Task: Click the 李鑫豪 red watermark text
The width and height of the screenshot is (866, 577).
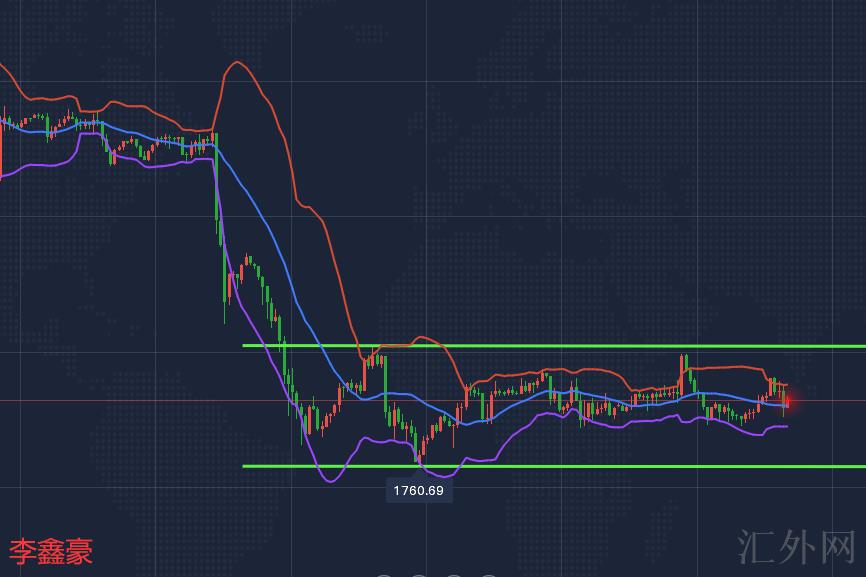Action: [x=51, y=552]
